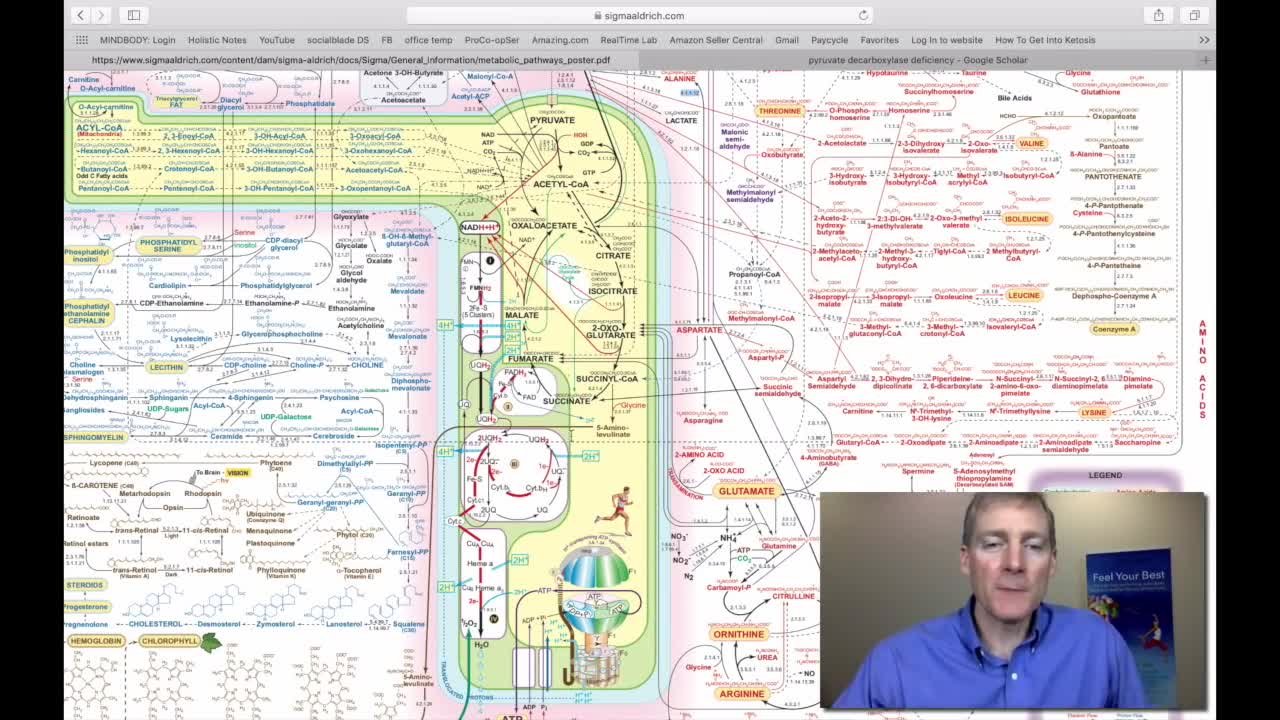Click the LYSINE box
The height and width of the screenshot is (720, 1280).
pos(1094,412)
